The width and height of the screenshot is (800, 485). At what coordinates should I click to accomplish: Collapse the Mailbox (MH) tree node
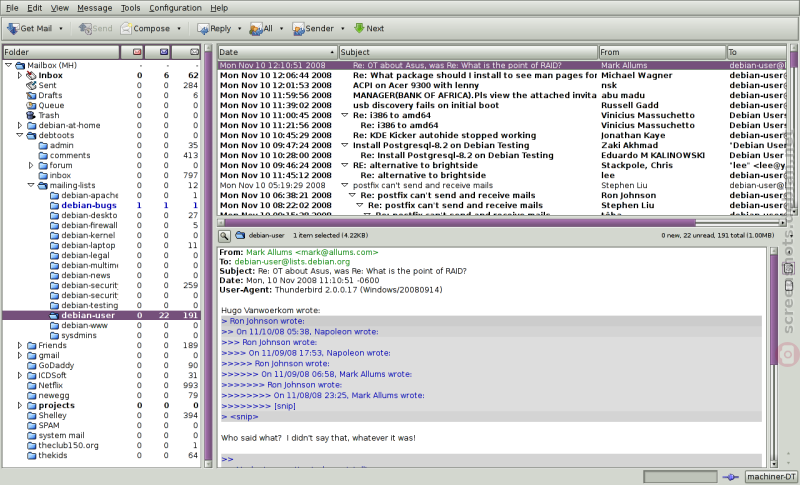pyautogui.click(x=9, y=65)
